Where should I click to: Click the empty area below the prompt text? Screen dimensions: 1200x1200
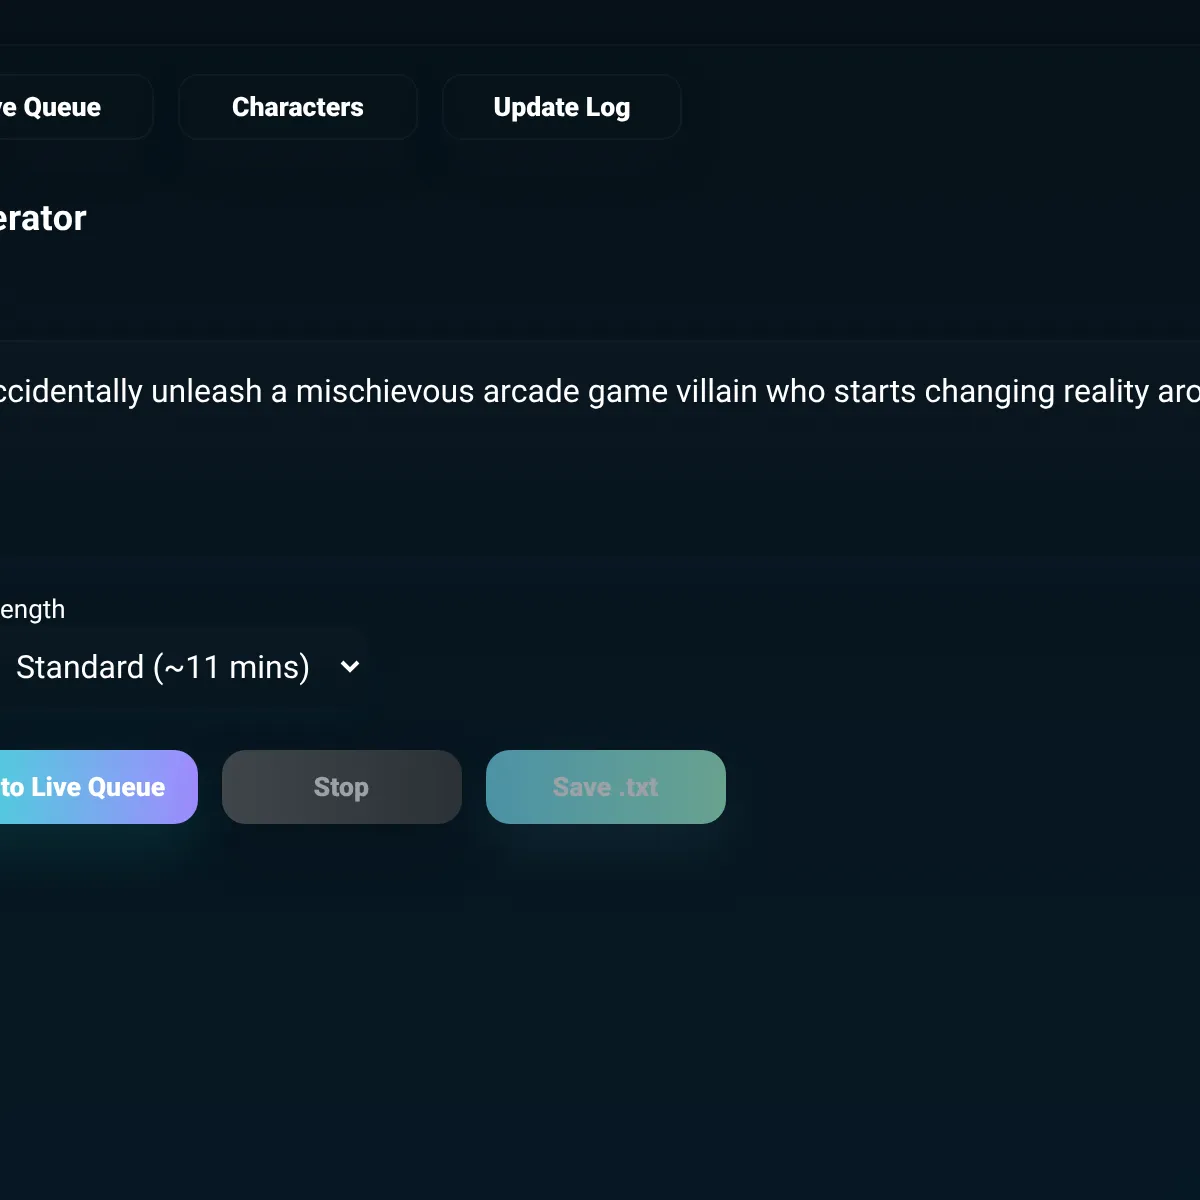click(600, 490)
